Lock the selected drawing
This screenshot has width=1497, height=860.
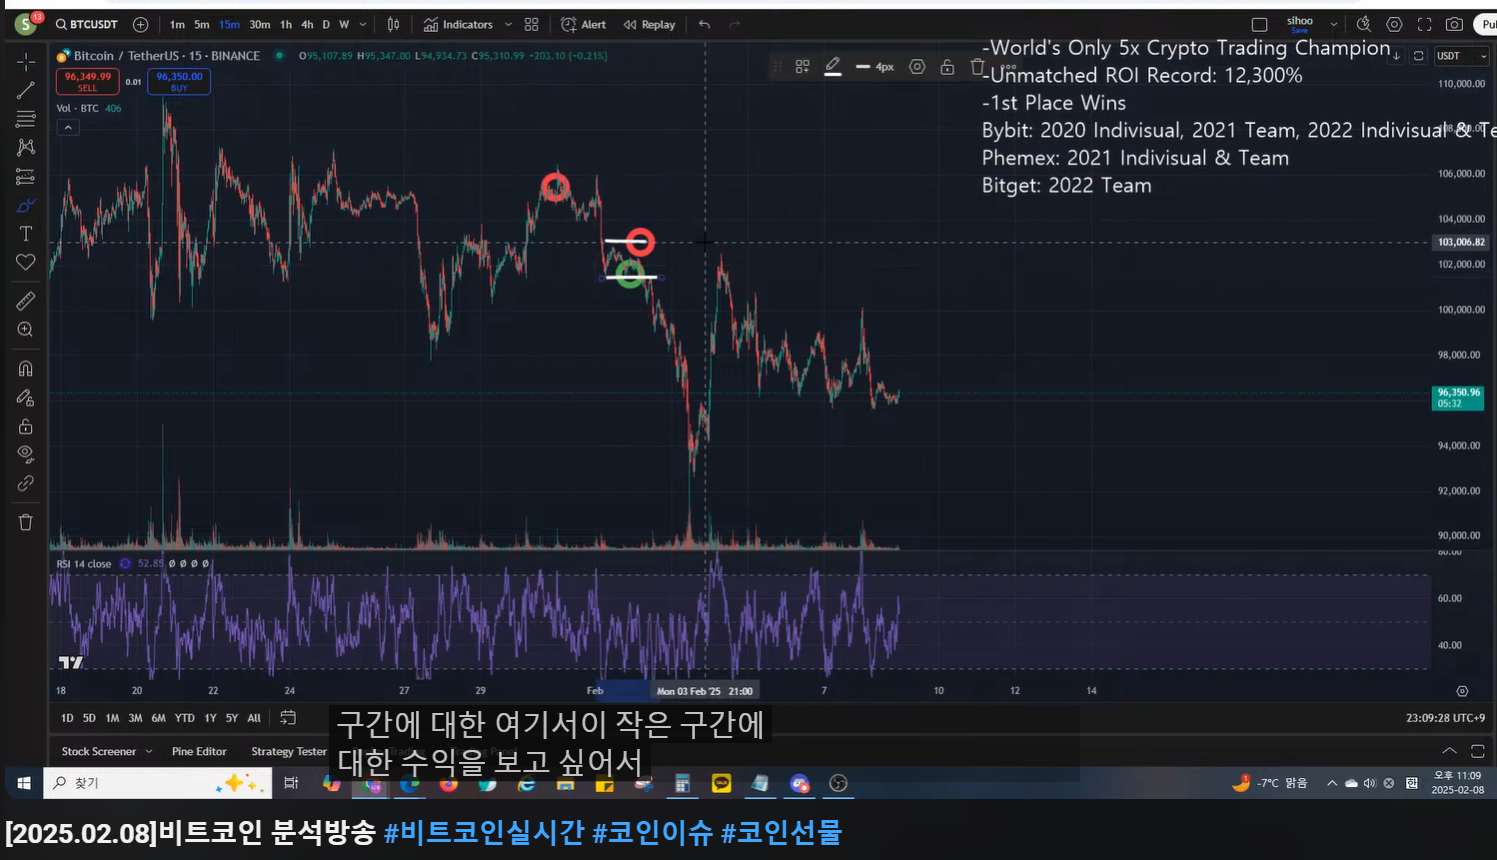(947, 67)
